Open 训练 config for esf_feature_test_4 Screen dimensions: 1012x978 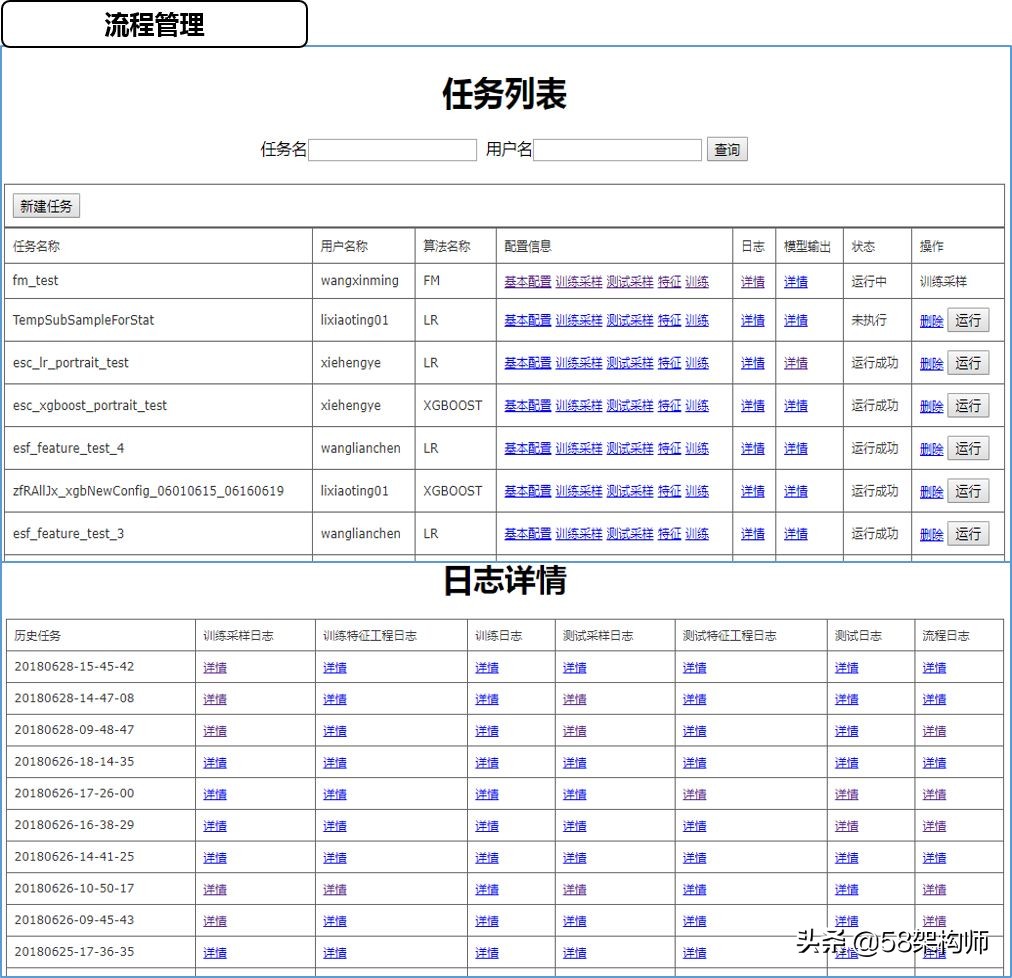(695, 448)
